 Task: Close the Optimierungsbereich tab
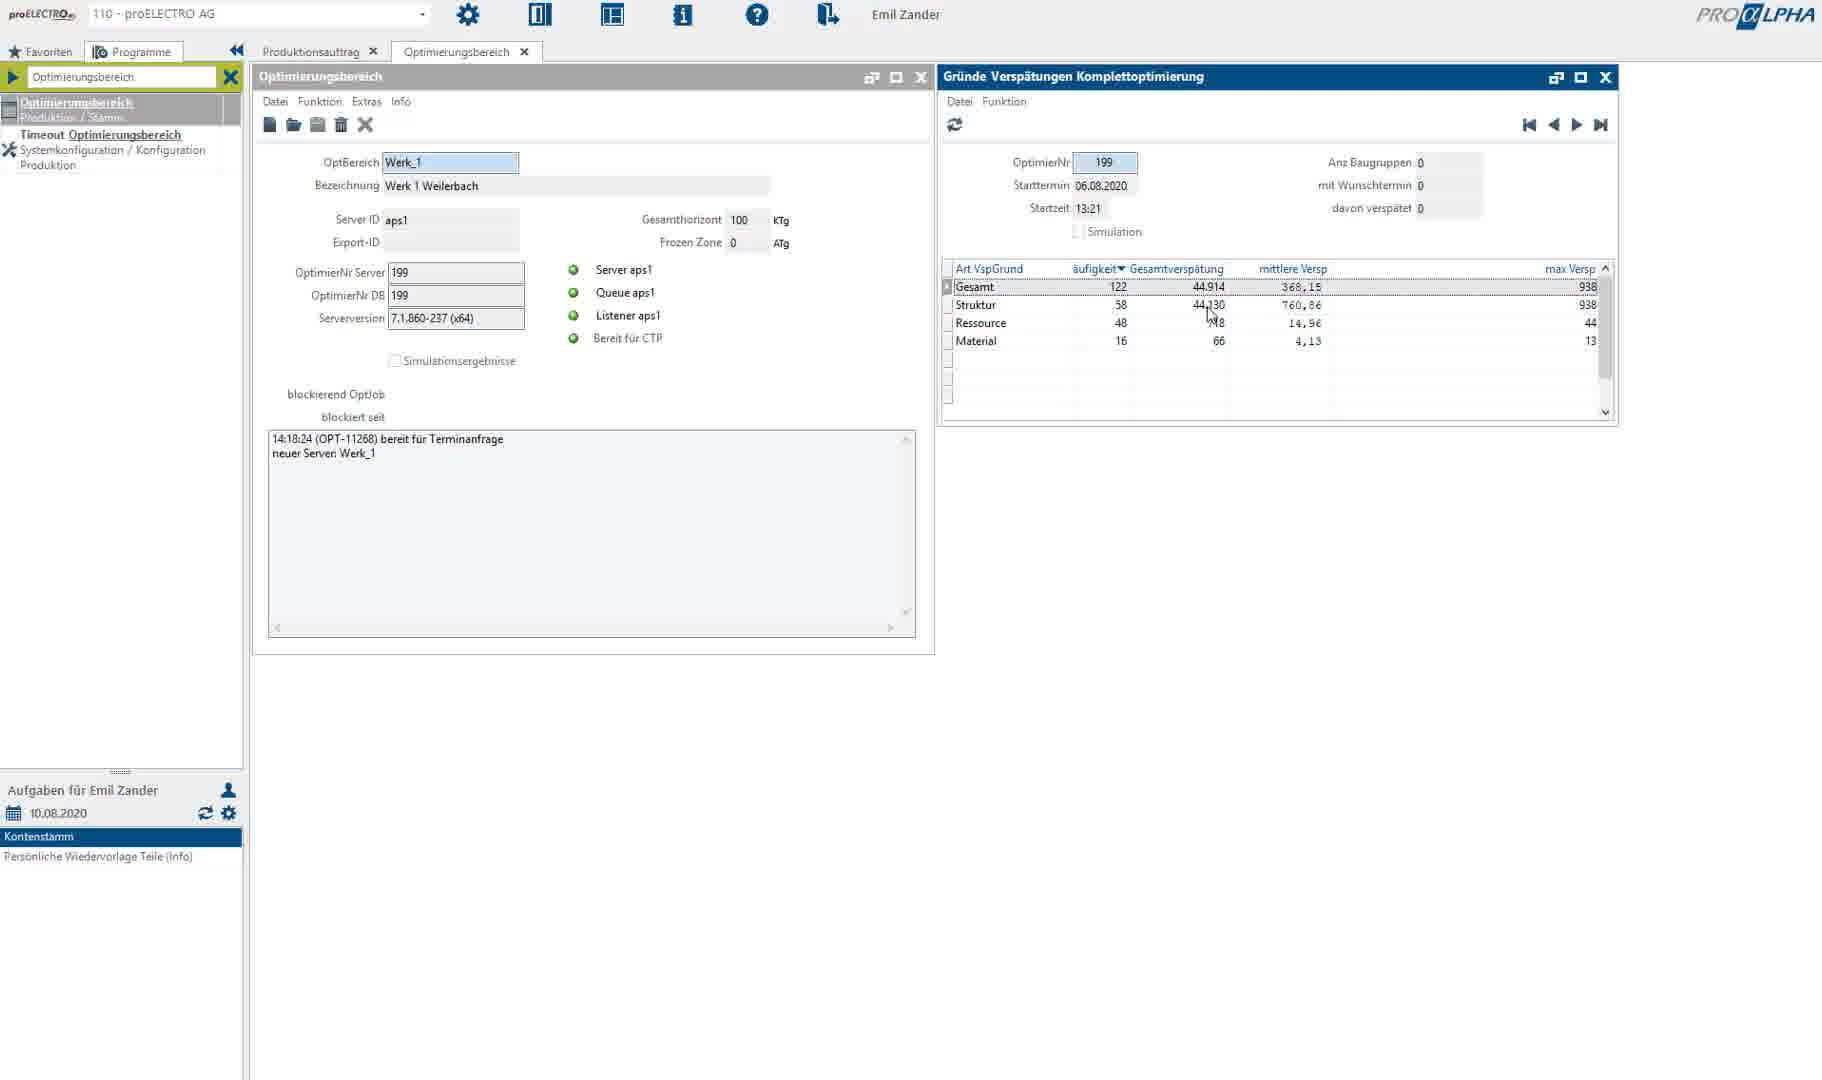(524, 51)
